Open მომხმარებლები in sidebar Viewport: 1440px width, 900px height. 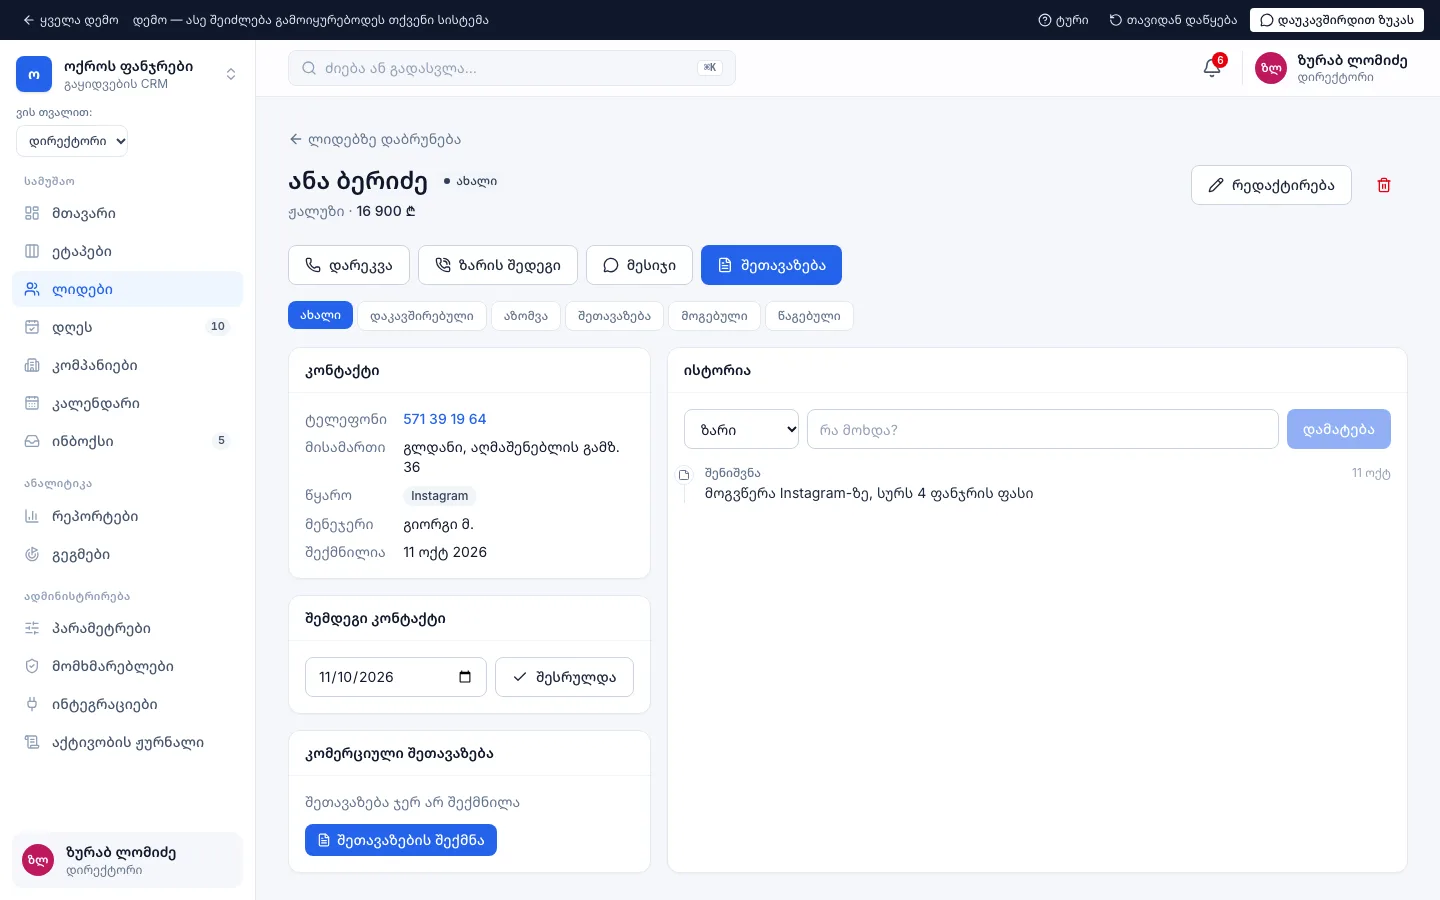127,666
